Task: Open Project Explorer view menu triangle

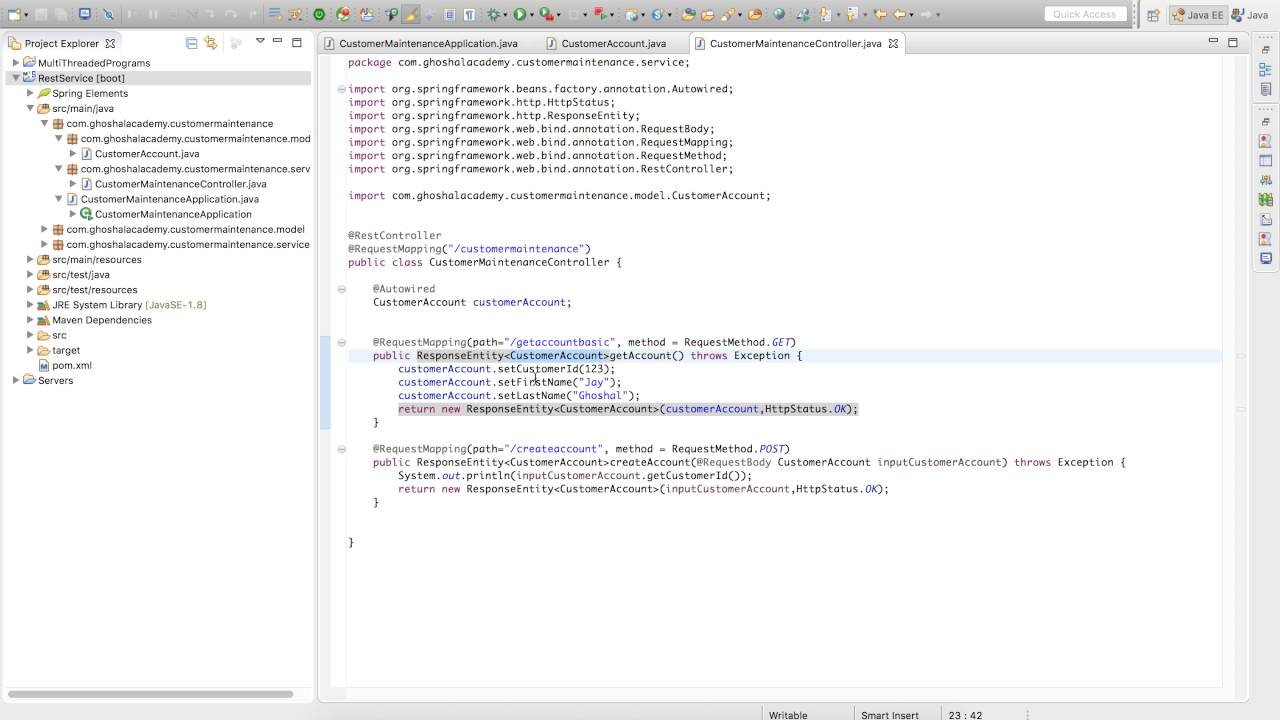Action: (260, 42)
